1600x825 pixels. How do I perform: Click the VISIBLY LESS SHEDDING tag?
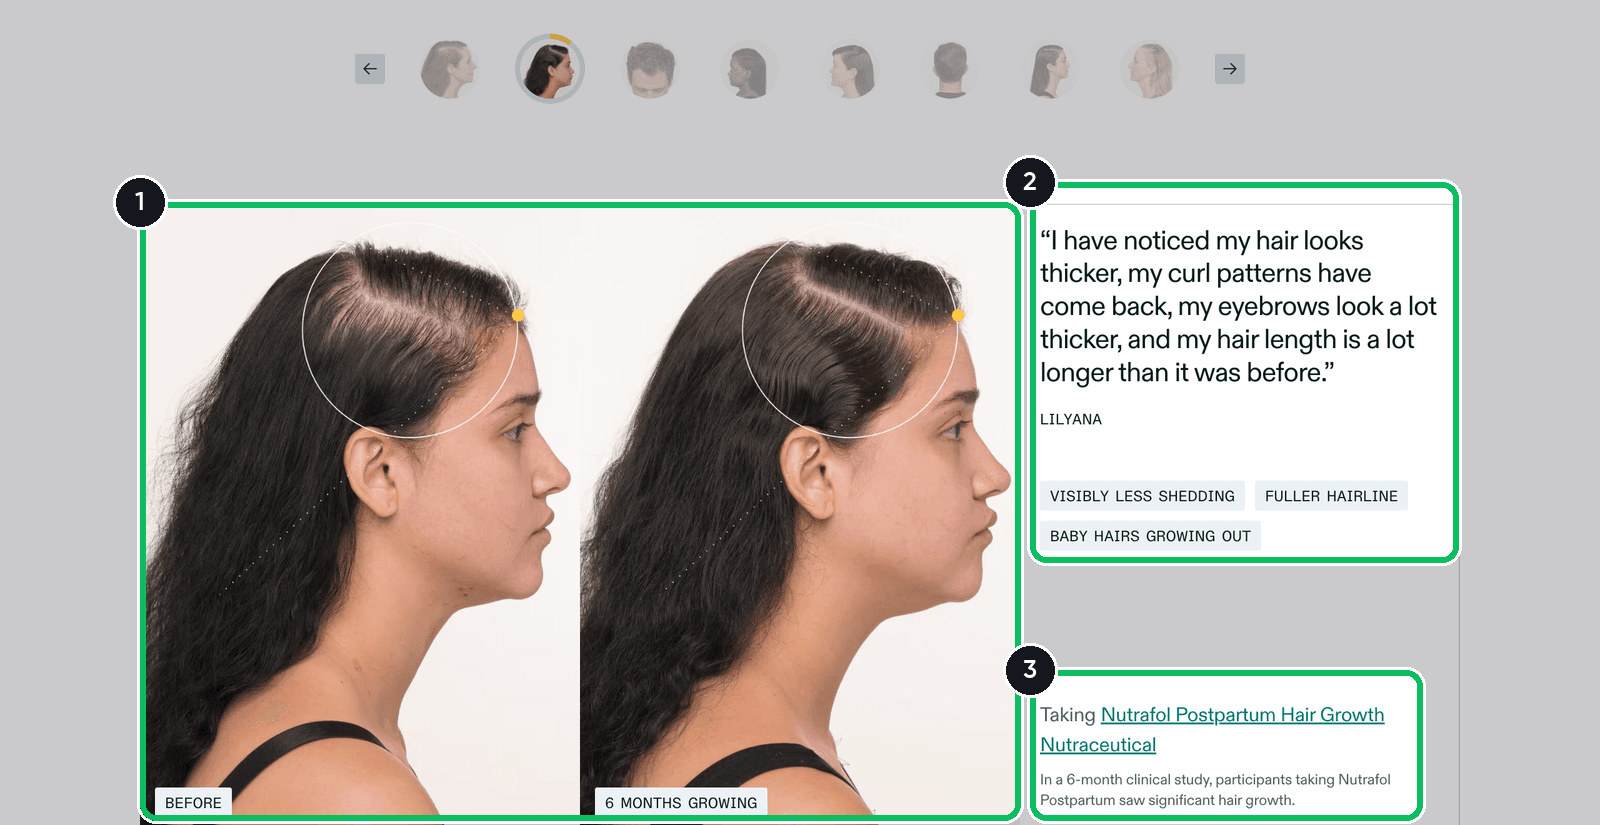pos(1142,496)
